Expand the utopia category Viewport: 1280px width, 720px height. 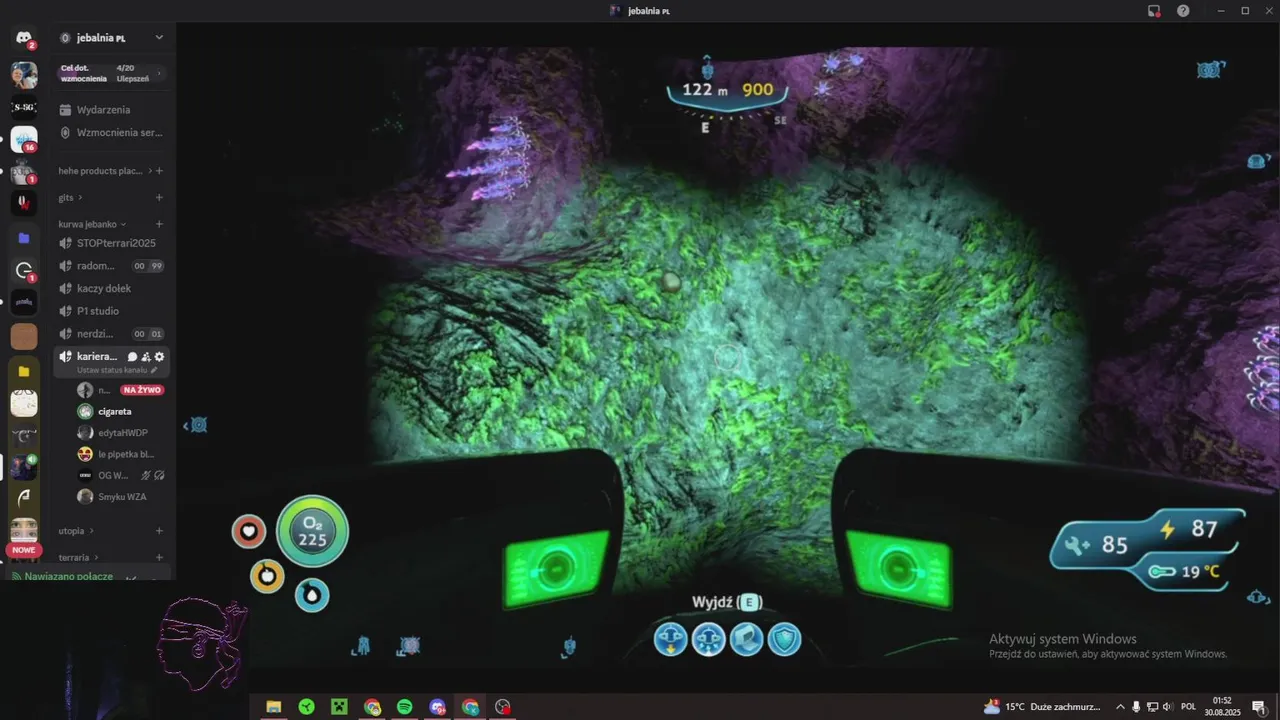coord(76,531)
